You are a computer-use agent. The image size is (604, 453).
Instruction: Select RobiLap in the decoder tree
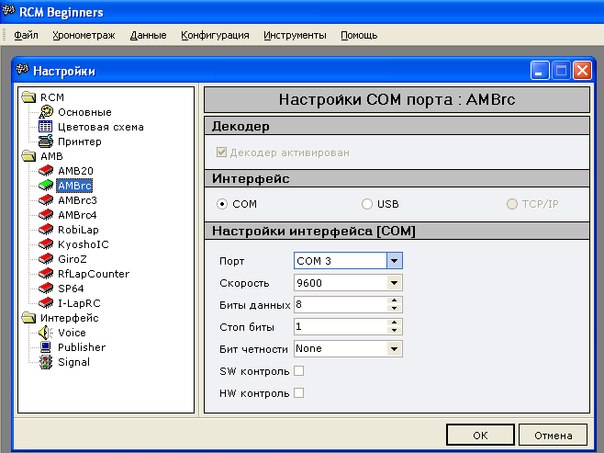[78, 230]
